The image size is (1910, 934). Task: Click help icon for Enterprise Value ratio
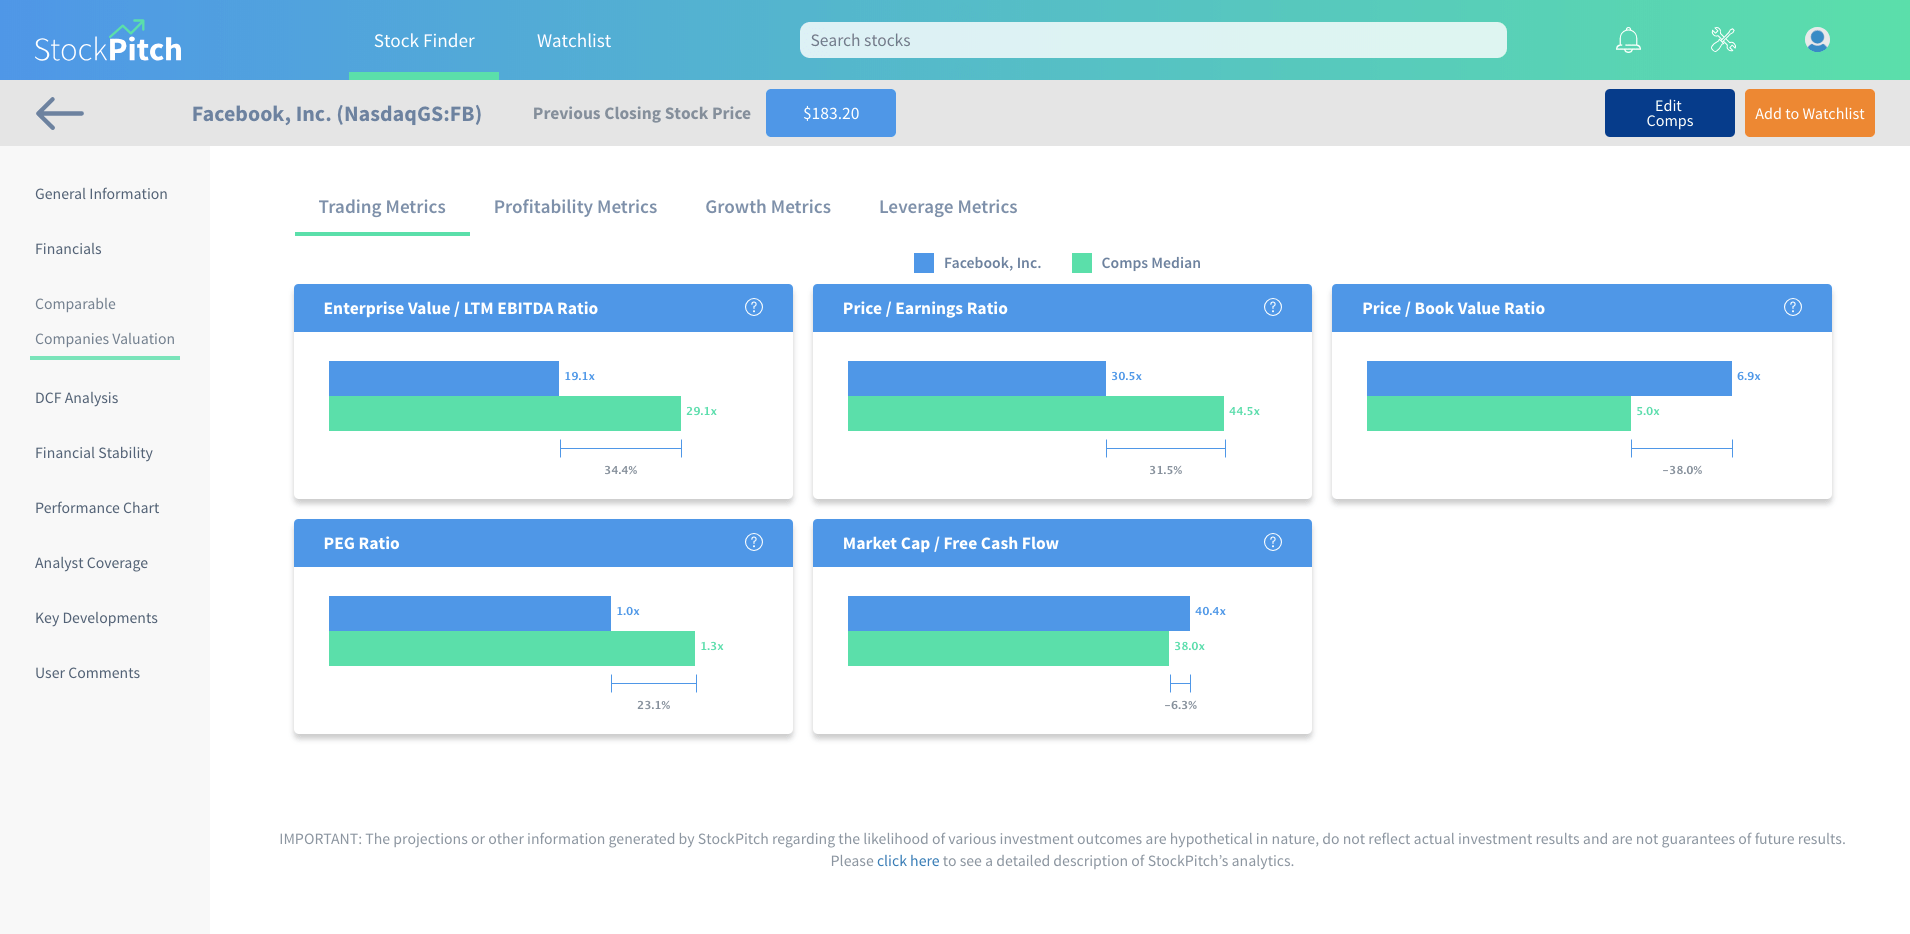[754, 307]
